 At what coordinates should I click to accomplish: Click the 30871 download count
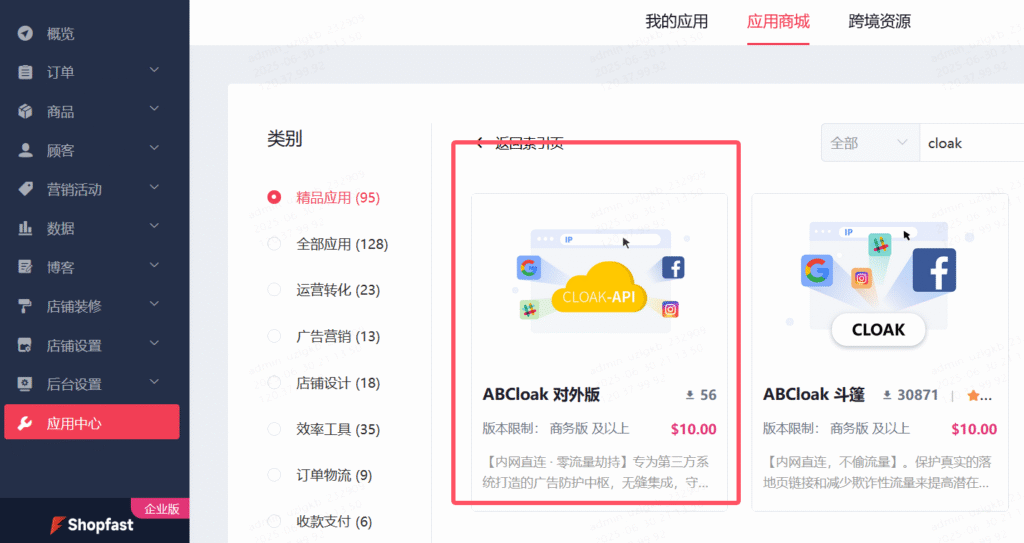click(x=918, y=395)
